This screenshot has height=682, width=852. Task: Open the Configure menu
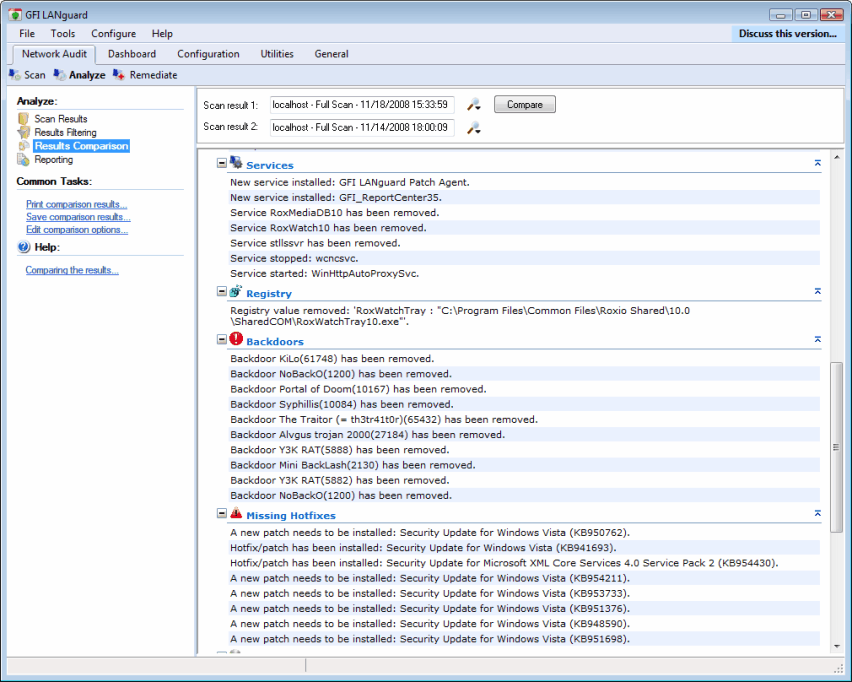(114, 34)
